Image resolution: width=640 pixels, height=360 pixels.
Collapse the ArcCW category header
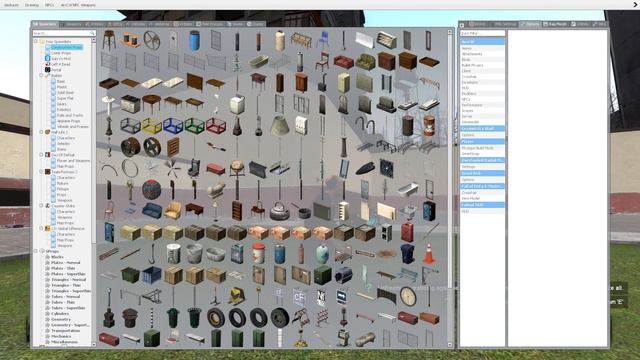482,42
